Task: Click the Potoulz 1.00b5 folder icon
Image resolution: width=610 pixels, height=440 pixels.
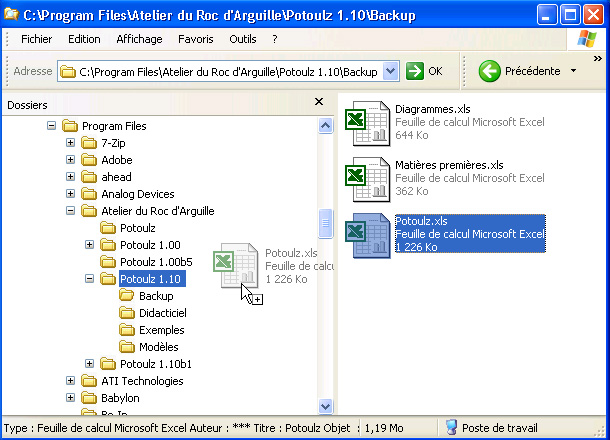Action: coord(108,262)
